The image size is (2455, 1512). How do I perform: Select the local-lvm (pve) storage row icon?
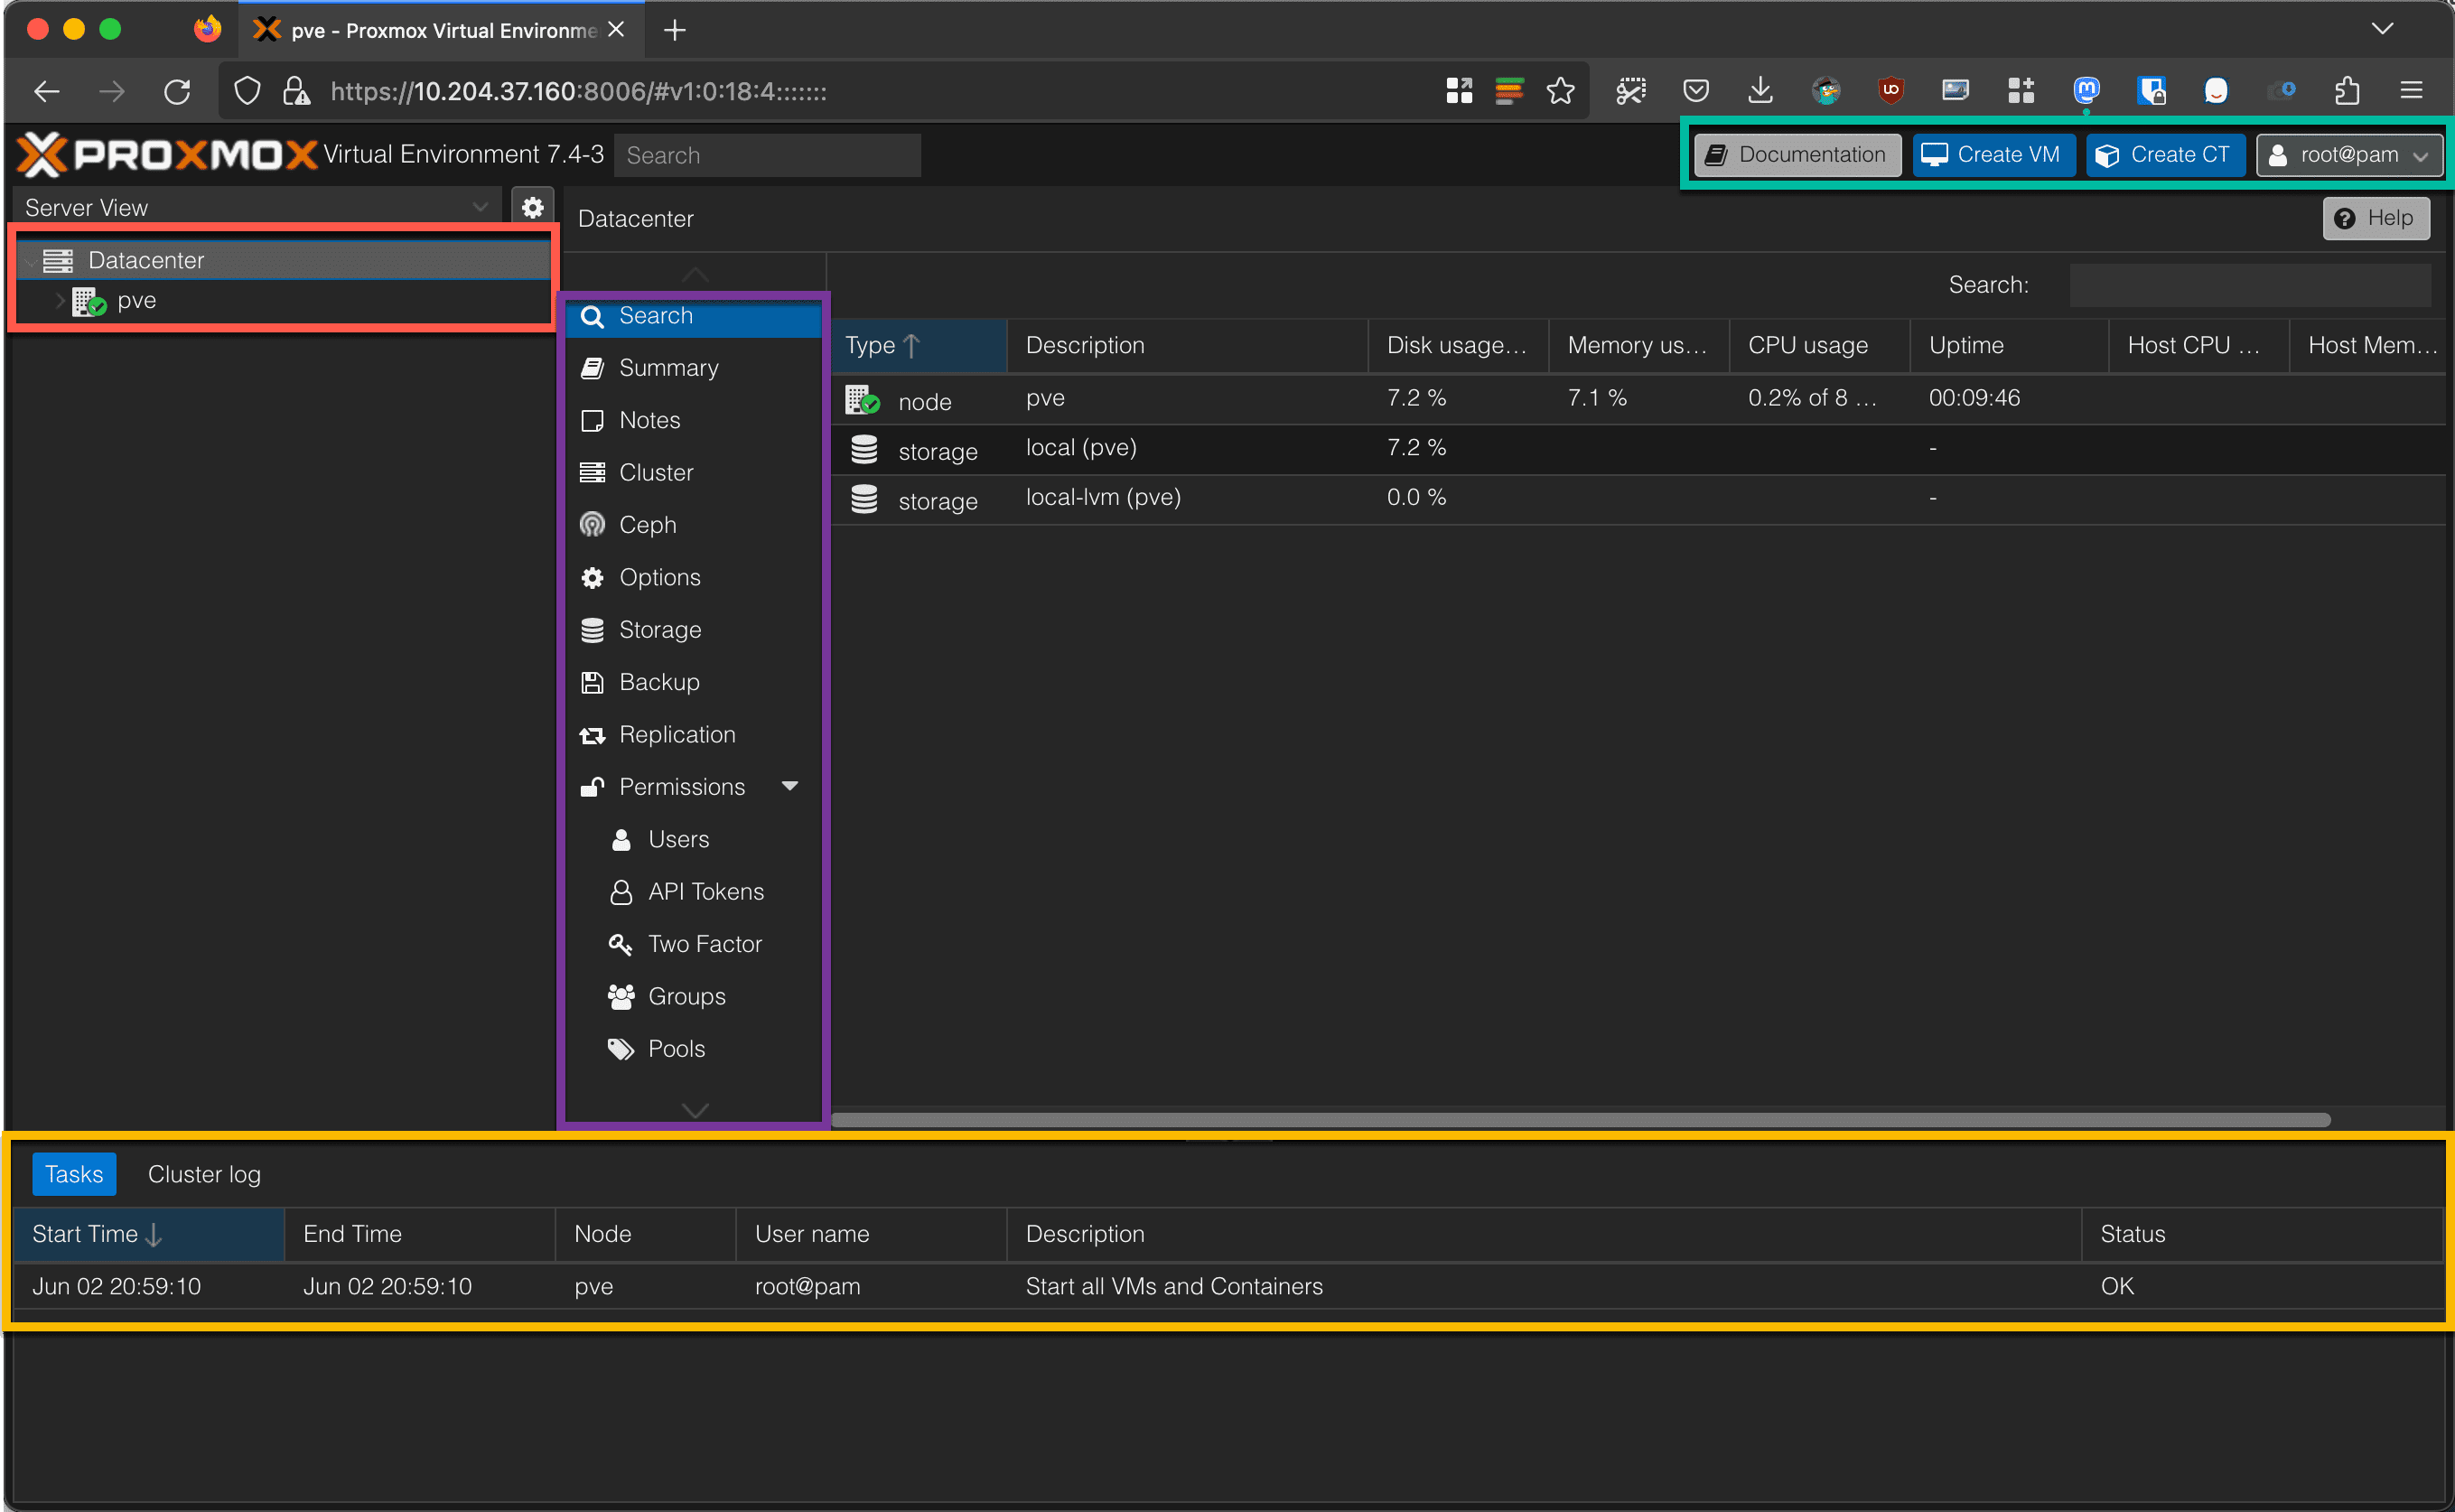864,499
